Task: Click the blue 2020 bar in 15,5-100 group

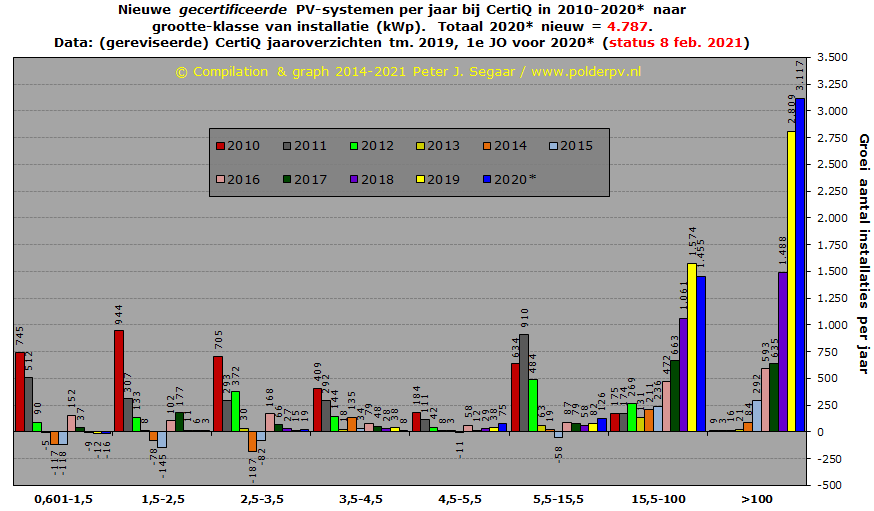Action: pyautogui.click(x=701, y=354)
